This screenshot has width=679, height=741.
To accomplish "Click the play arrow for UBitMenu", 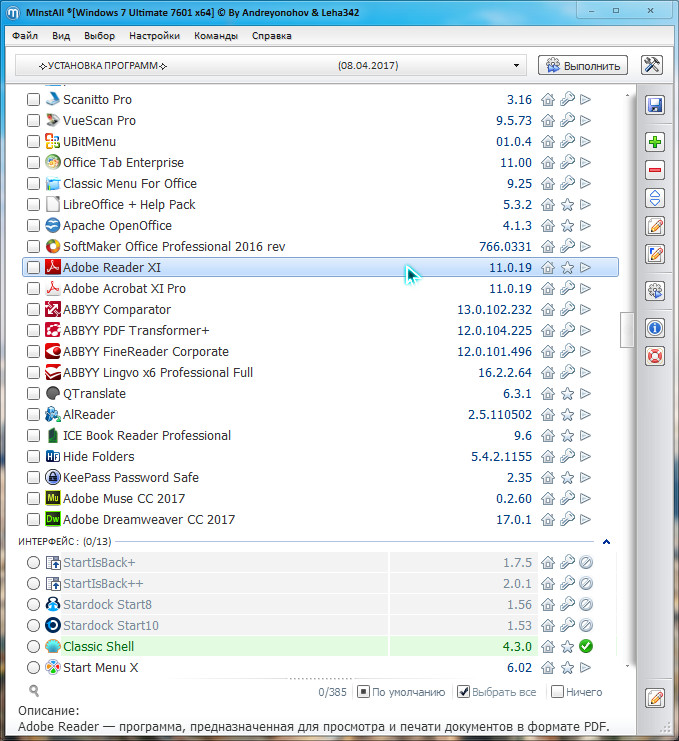I will (585, 141).
